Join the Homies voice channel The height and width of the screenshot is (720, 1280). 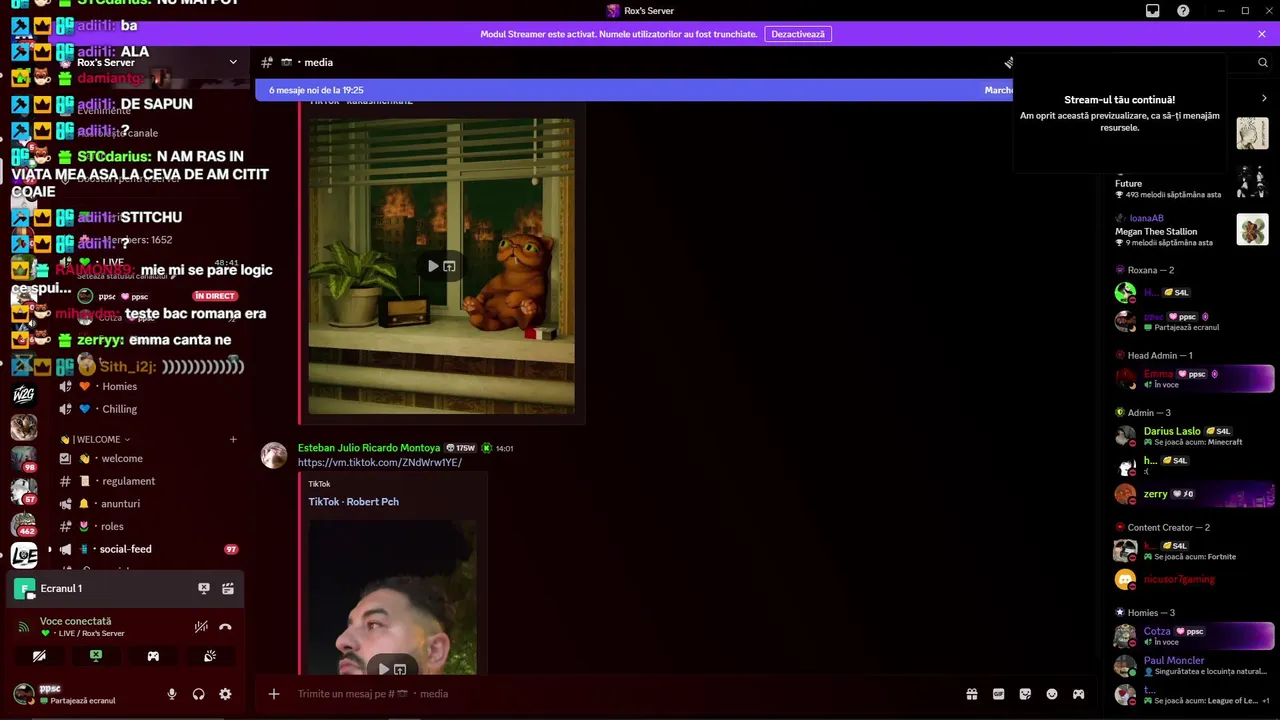click(148, 387)
